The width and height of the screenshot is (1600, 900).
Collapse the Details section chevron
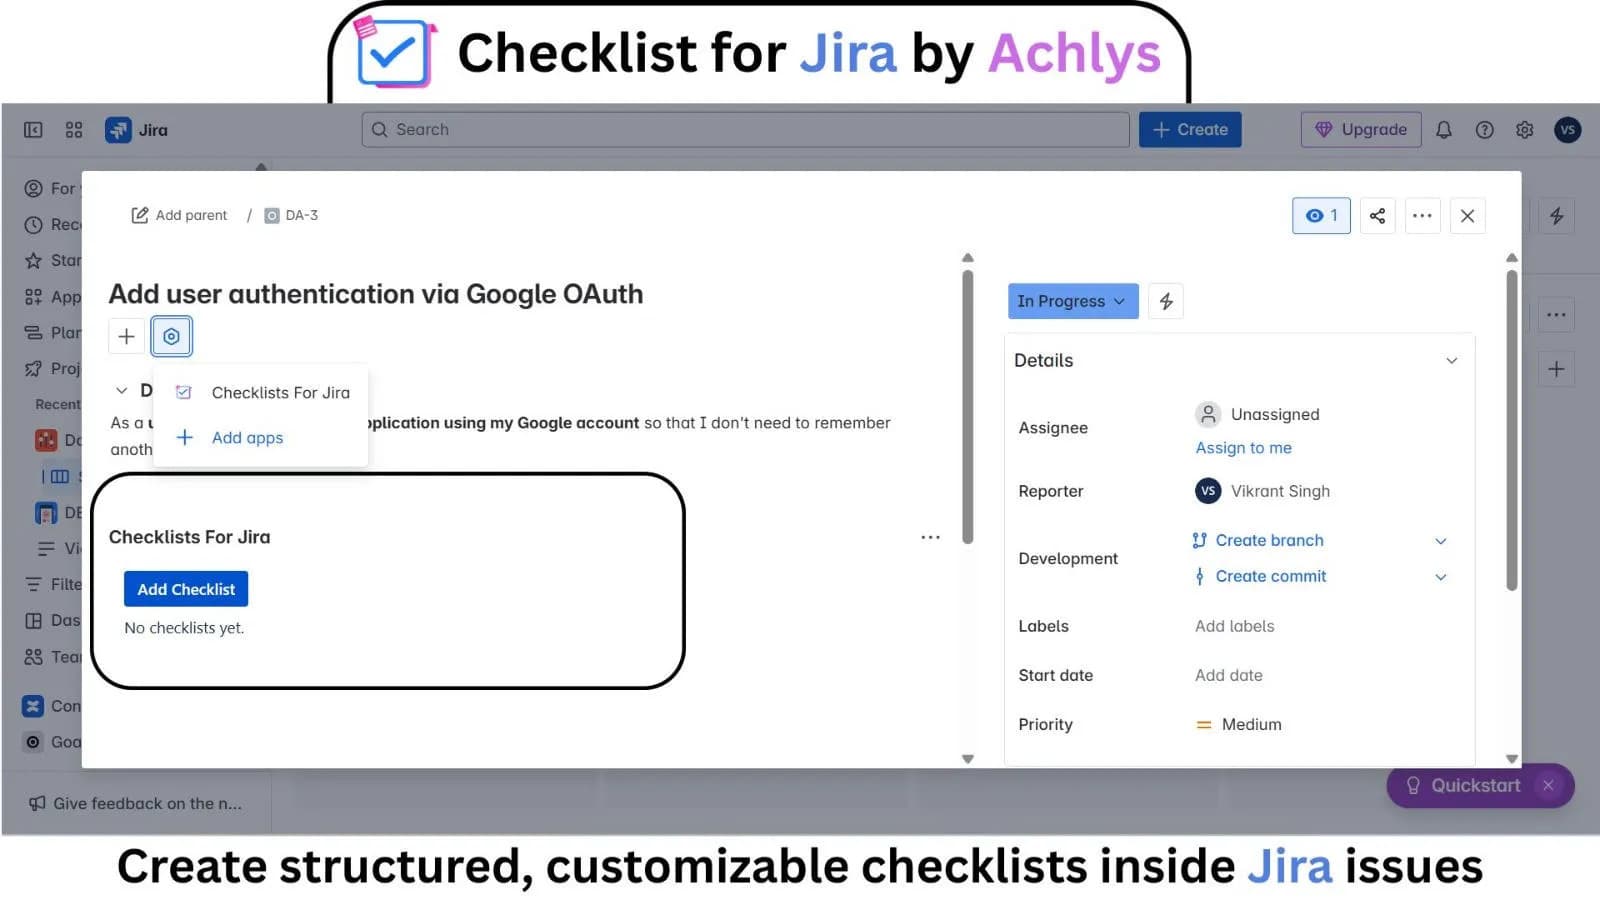(1451, 361)
